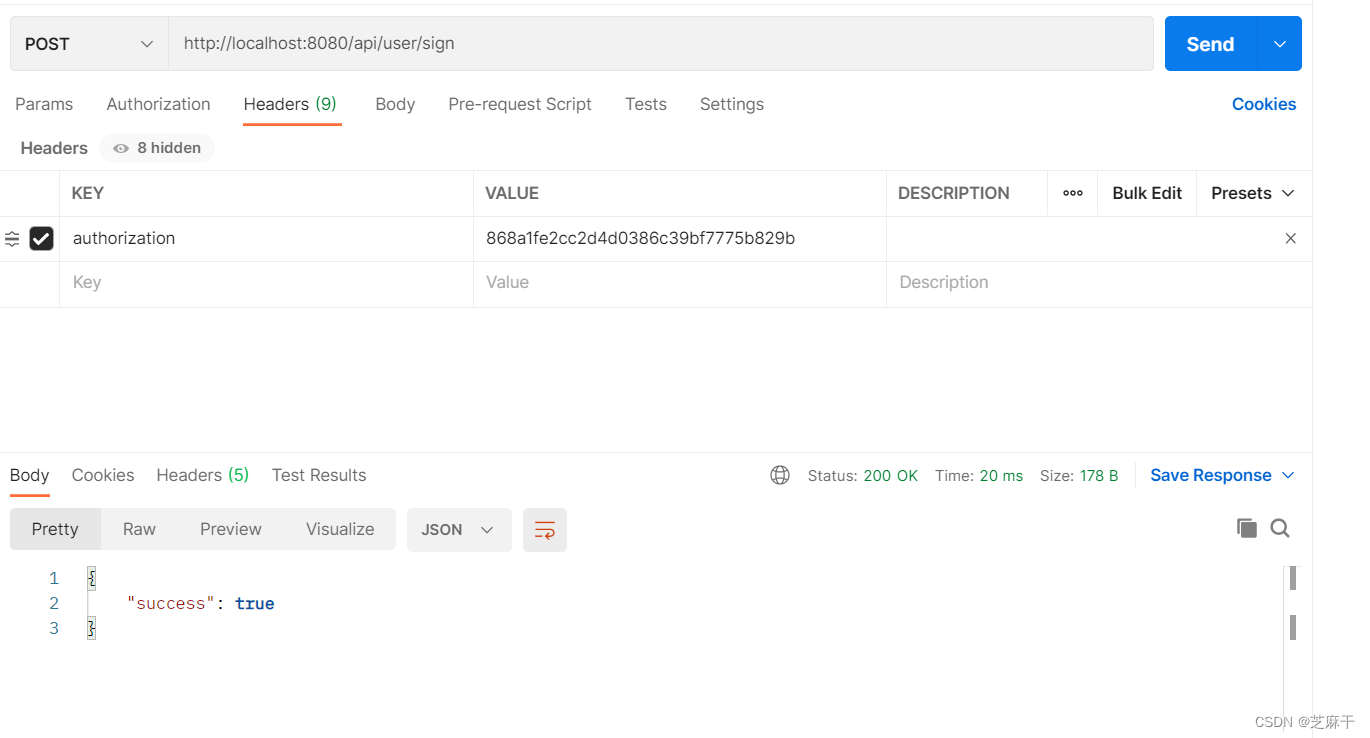Image resolution: width=1370 pixels, height=738 pixels.
Task: Click the globe network info icon
Action: (780, 475)
